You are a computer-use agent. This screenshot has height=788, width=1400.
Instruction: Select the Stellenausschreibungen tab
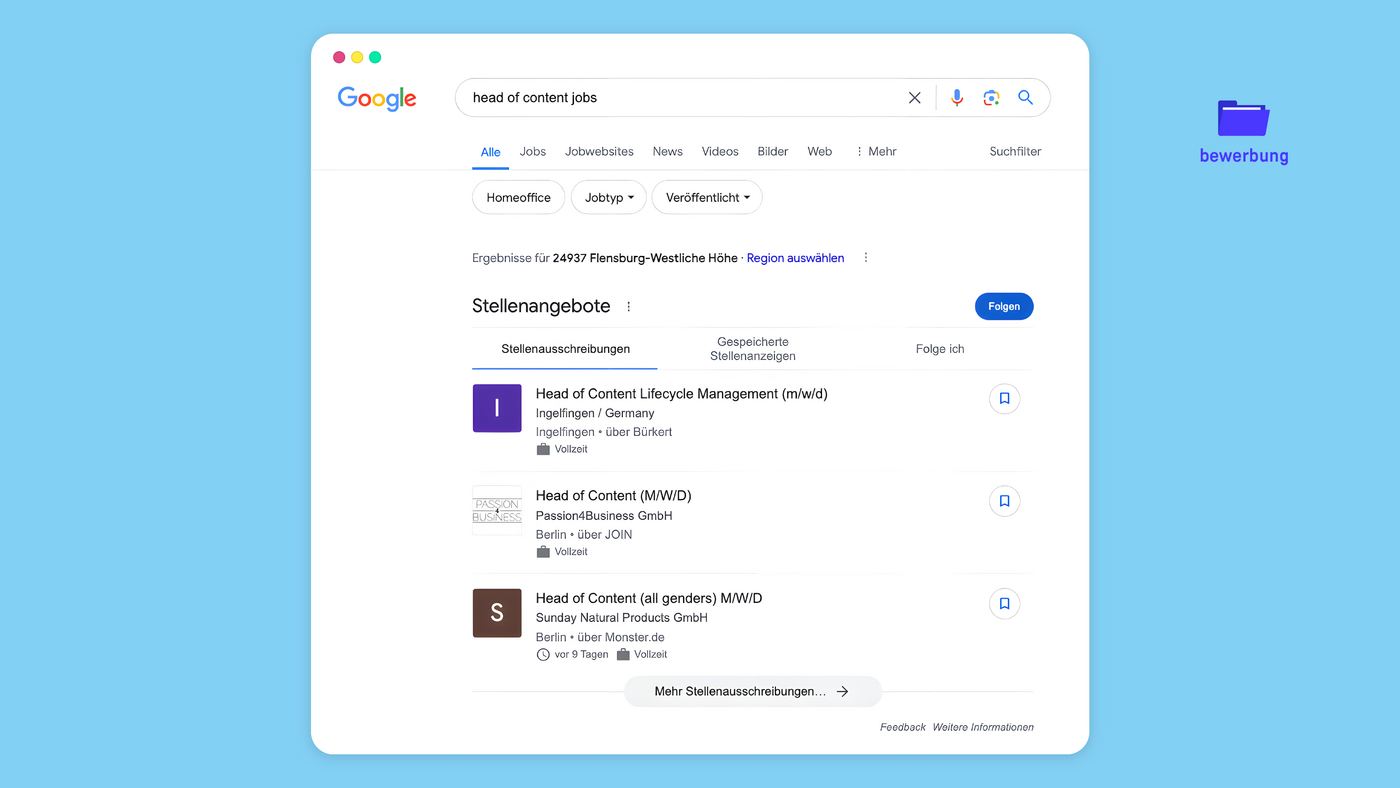[565, 349]
